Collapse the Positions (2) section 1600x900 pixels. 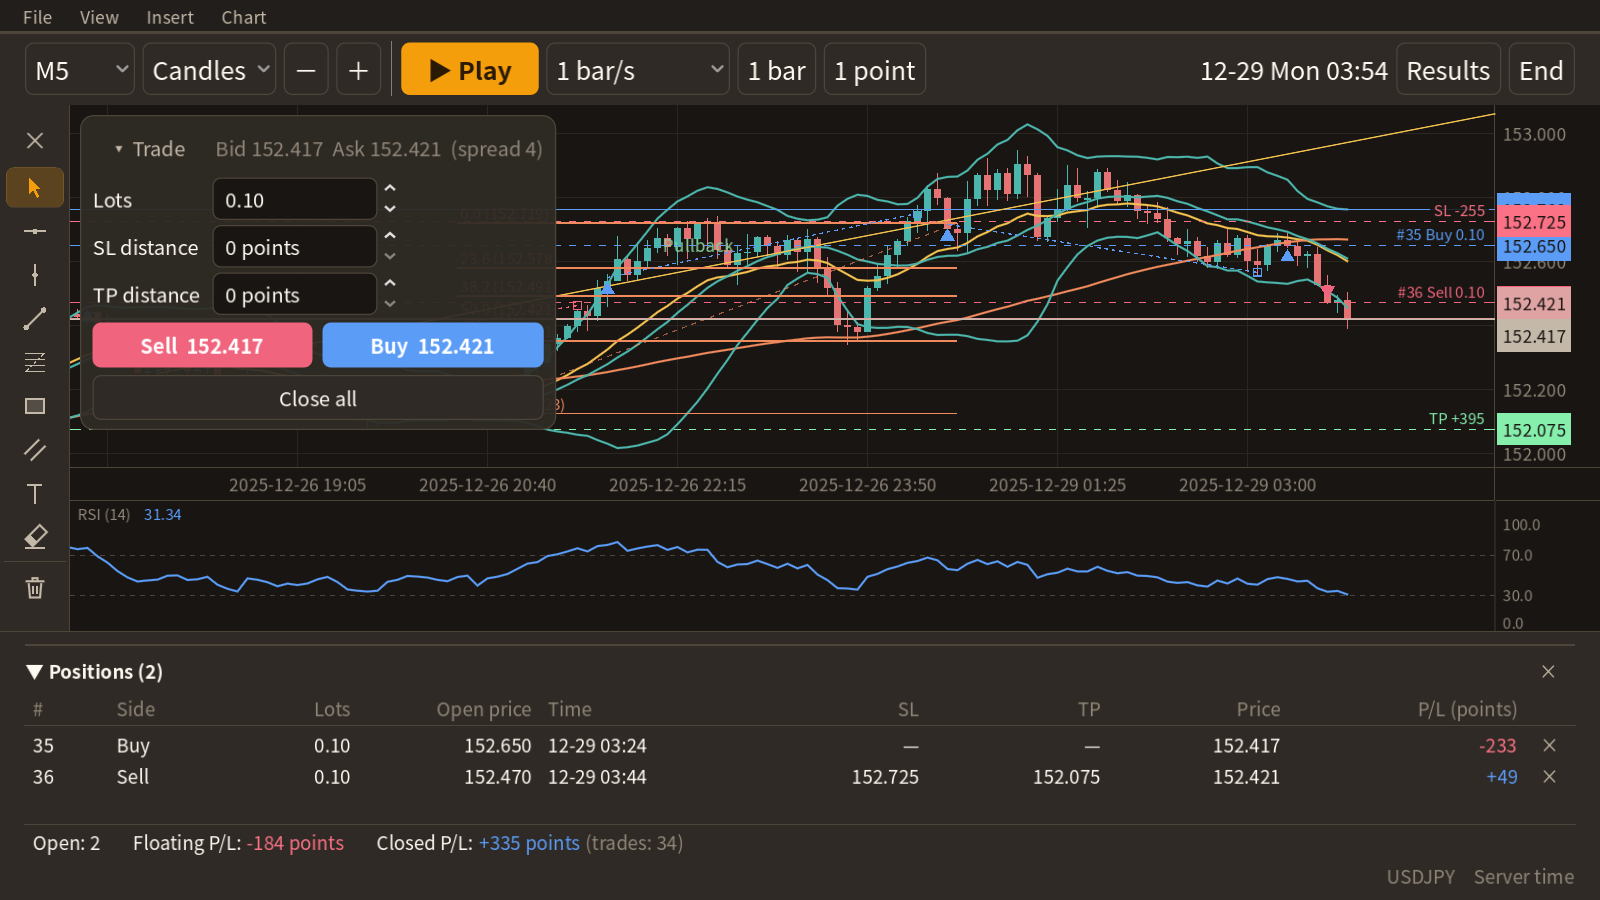tap(35, 672)
